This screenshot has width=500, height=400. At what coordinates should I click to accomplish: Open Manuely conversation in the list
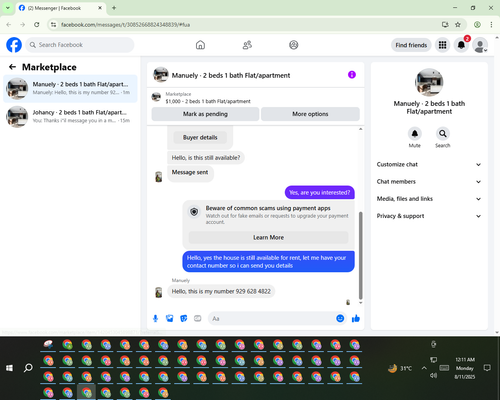click(x=70, y=89)
